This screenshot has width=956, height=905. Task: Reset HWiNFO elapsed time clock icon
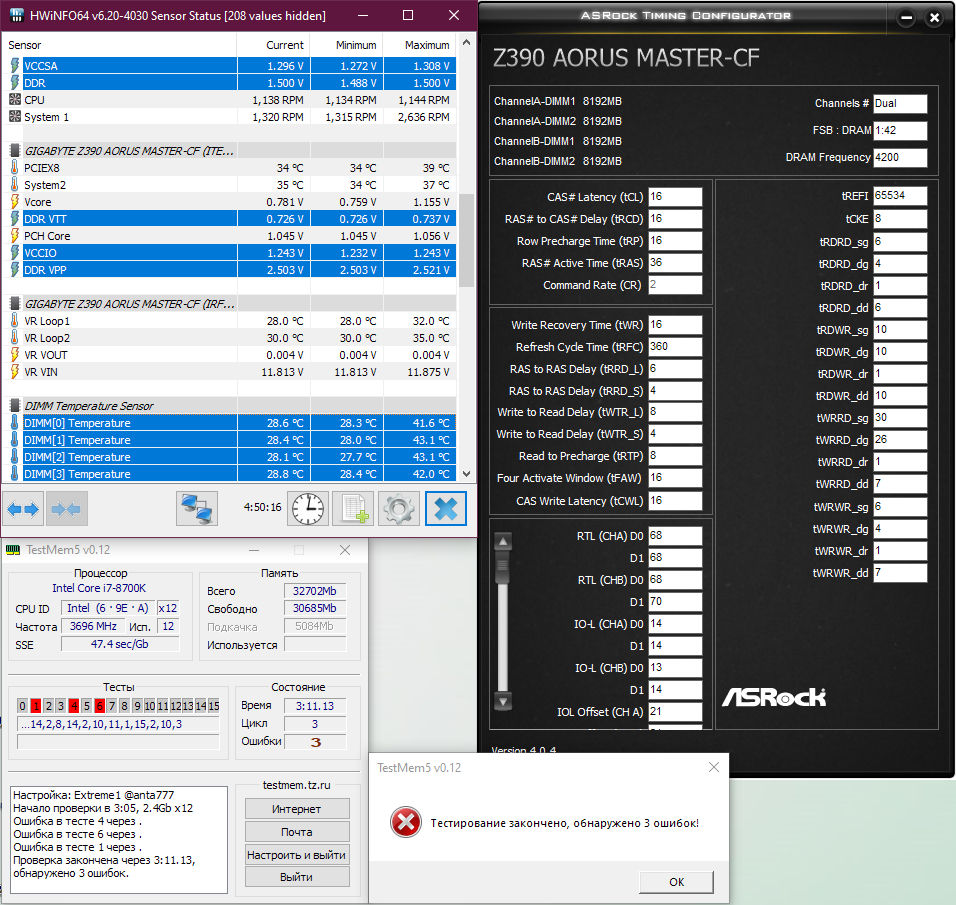click(x=308, y=509)
